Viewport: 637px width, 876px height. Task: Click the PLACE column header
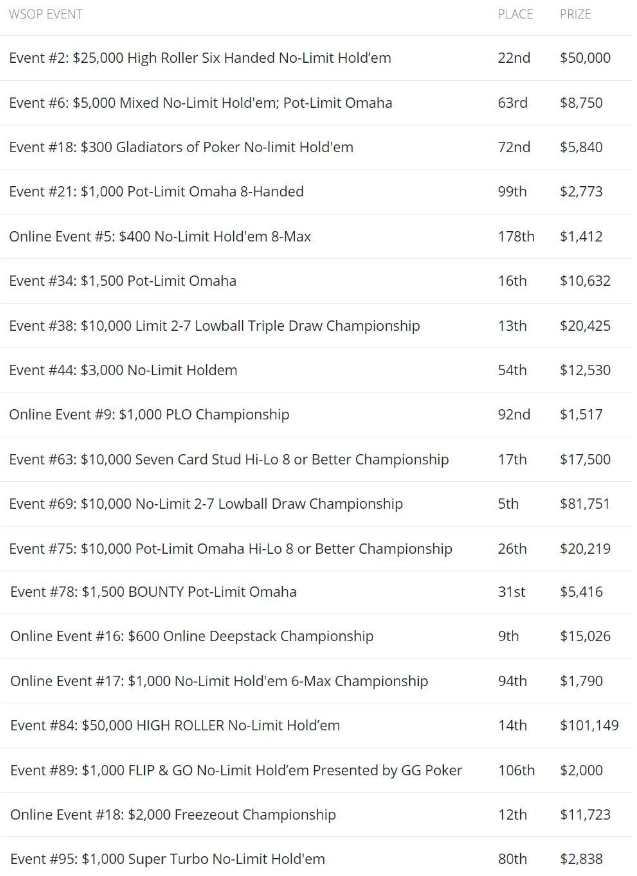point(515,14)
